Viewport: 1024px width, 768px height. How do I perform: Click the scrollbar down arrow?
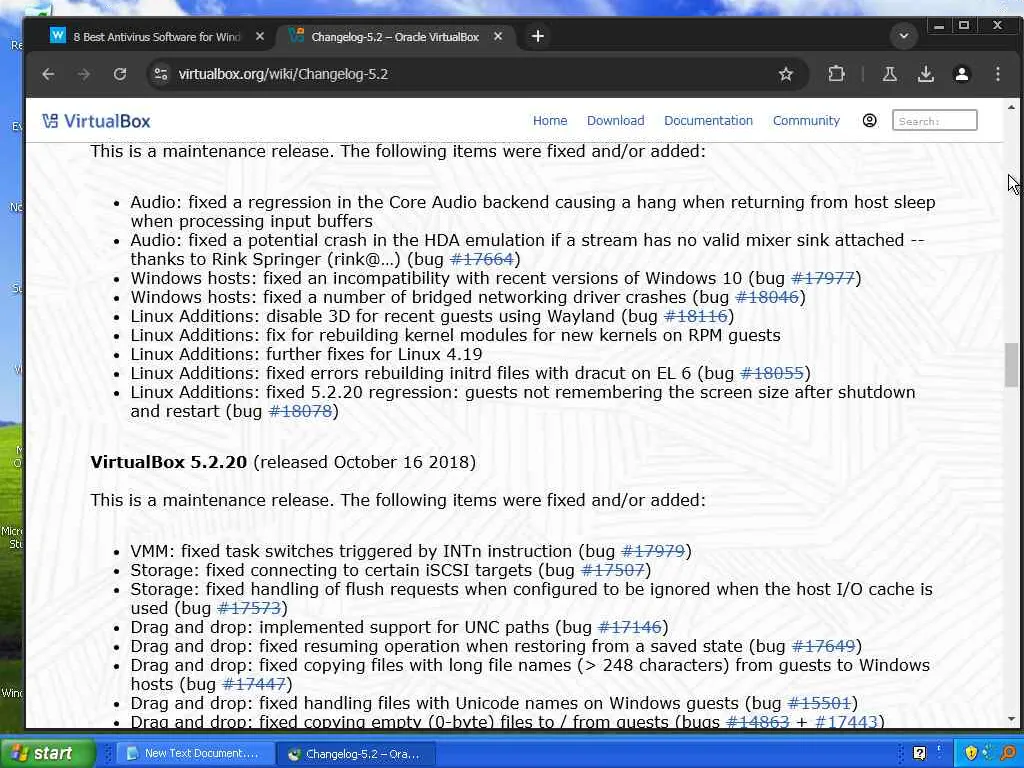click(x=1011, y=720)
